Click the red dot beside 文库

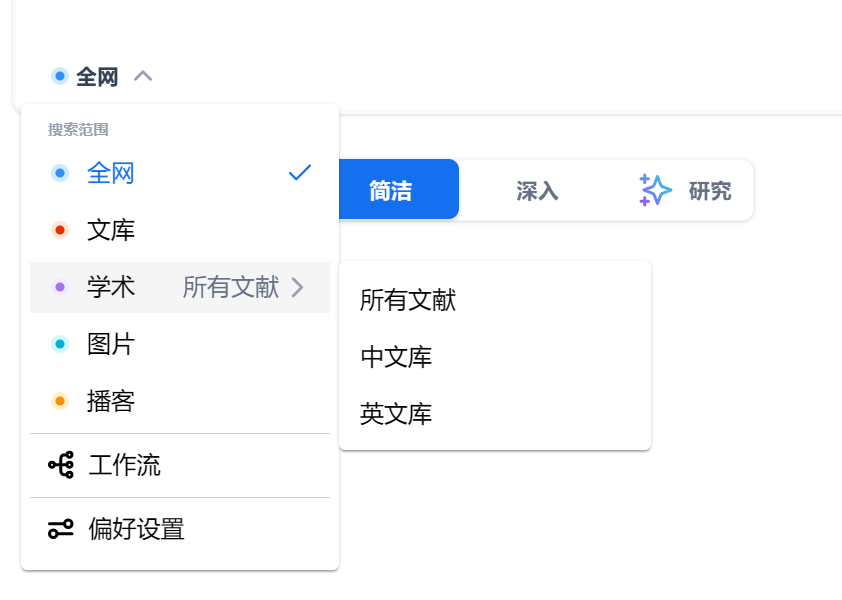[60, 230]
